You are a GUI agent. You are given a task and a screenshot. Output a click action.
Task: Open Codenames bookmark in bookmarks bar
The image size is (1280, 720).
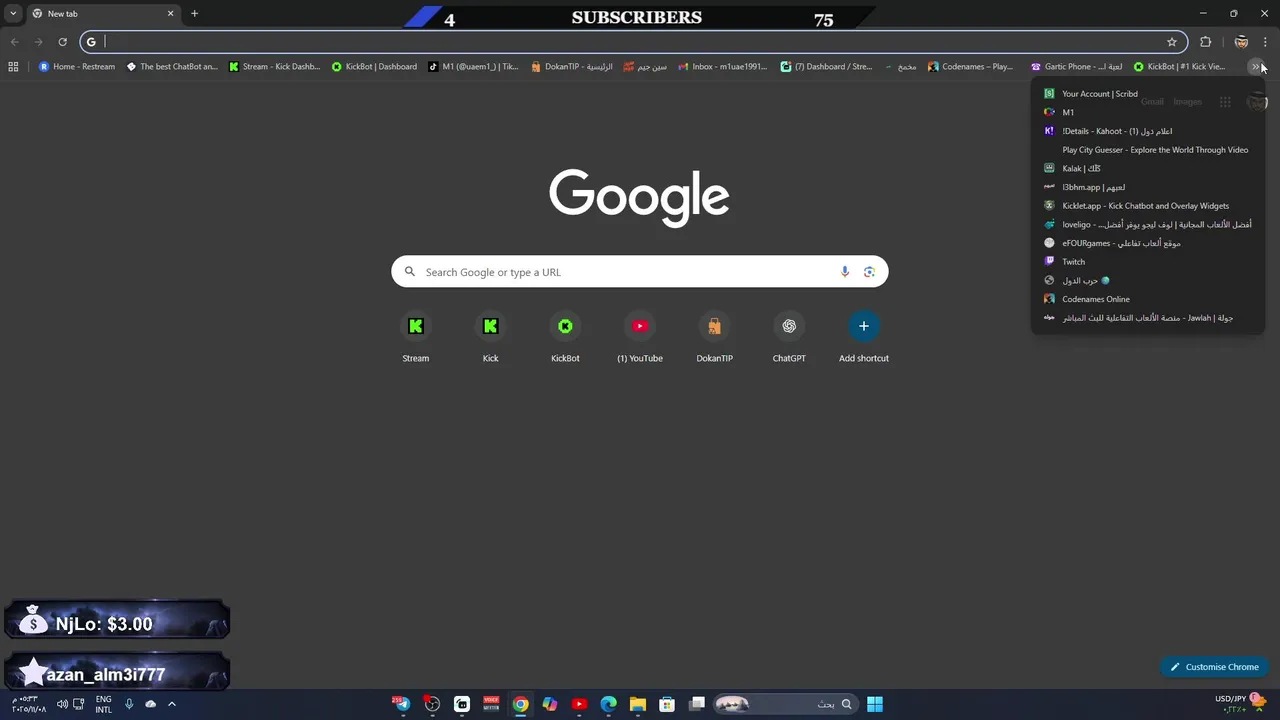(x=971, y=67)
